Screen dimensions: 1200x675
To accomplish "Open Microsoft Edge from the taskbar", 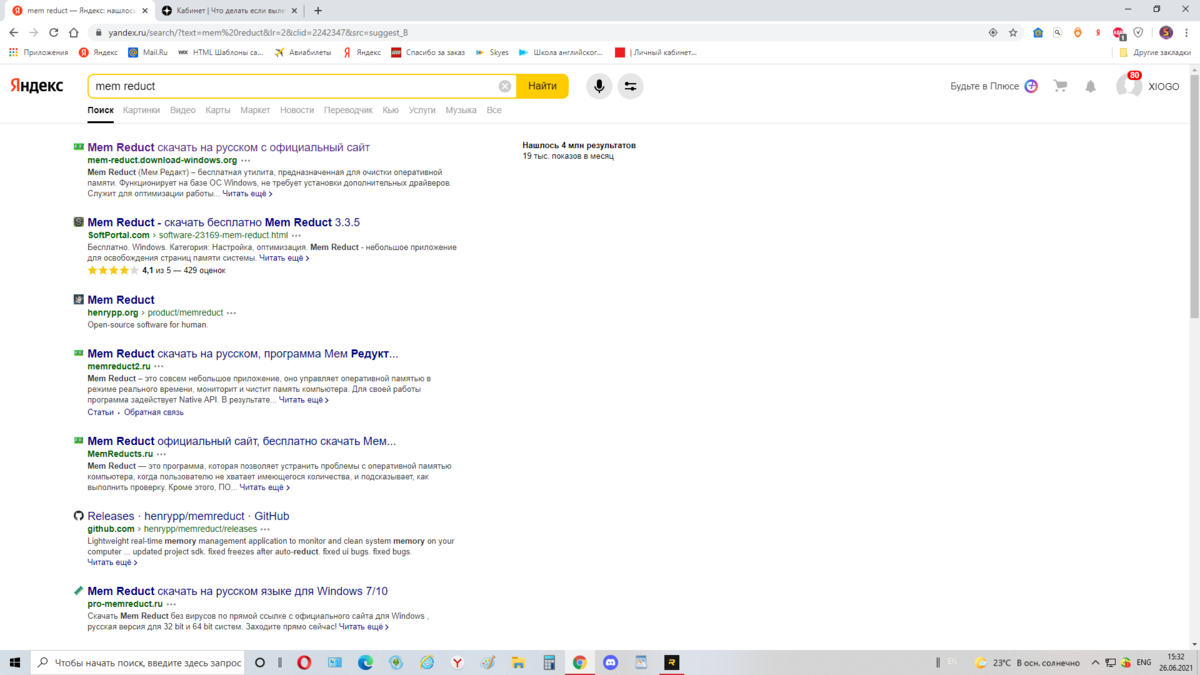I will click(366, 662).
